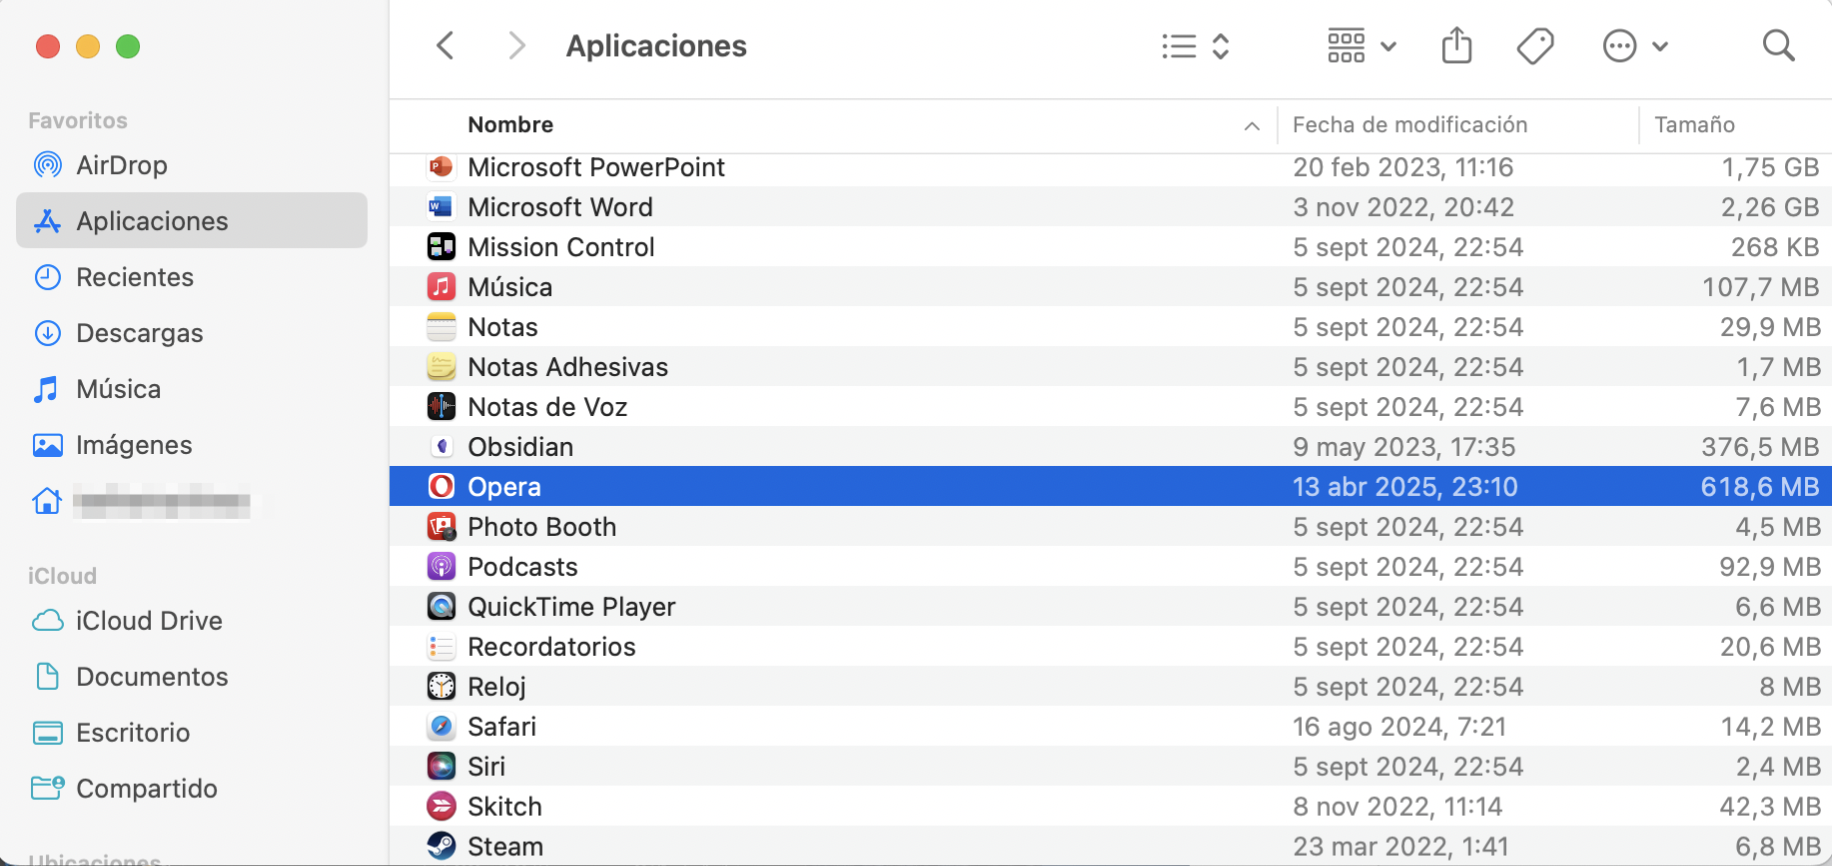This screenshot has height=866, width=1832.
Task: Open Recientes in the sidebar
Action: pos(192,277)
